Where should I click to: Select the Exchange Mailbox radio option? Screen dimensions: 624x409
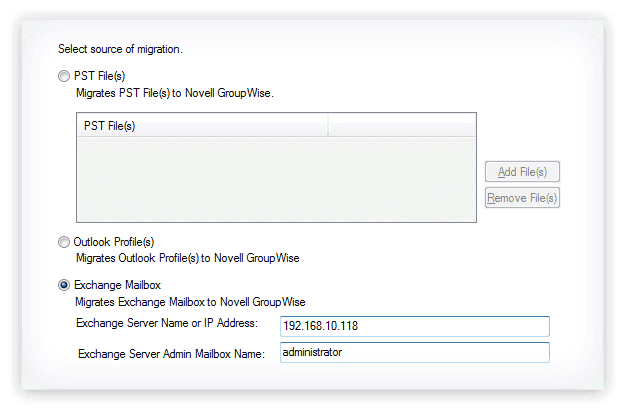pyautogui.click(x=64, y=285)
